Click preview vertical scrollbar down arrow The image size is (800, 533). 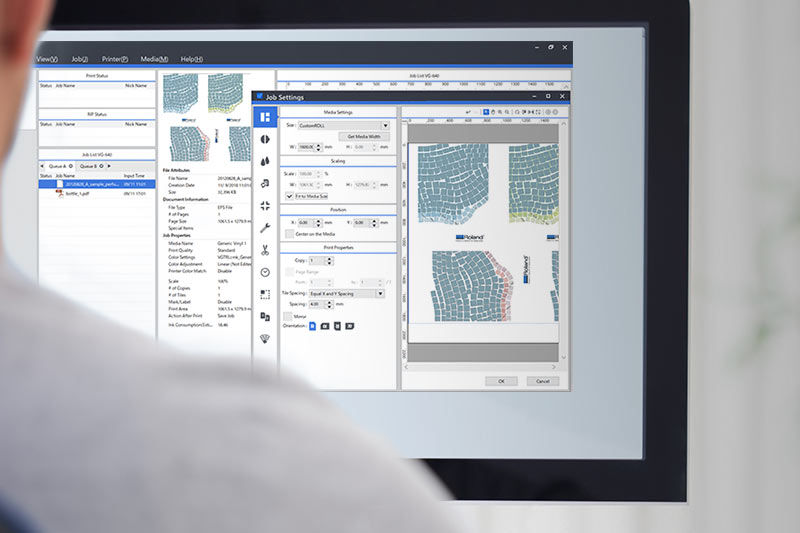pos(563,357)
